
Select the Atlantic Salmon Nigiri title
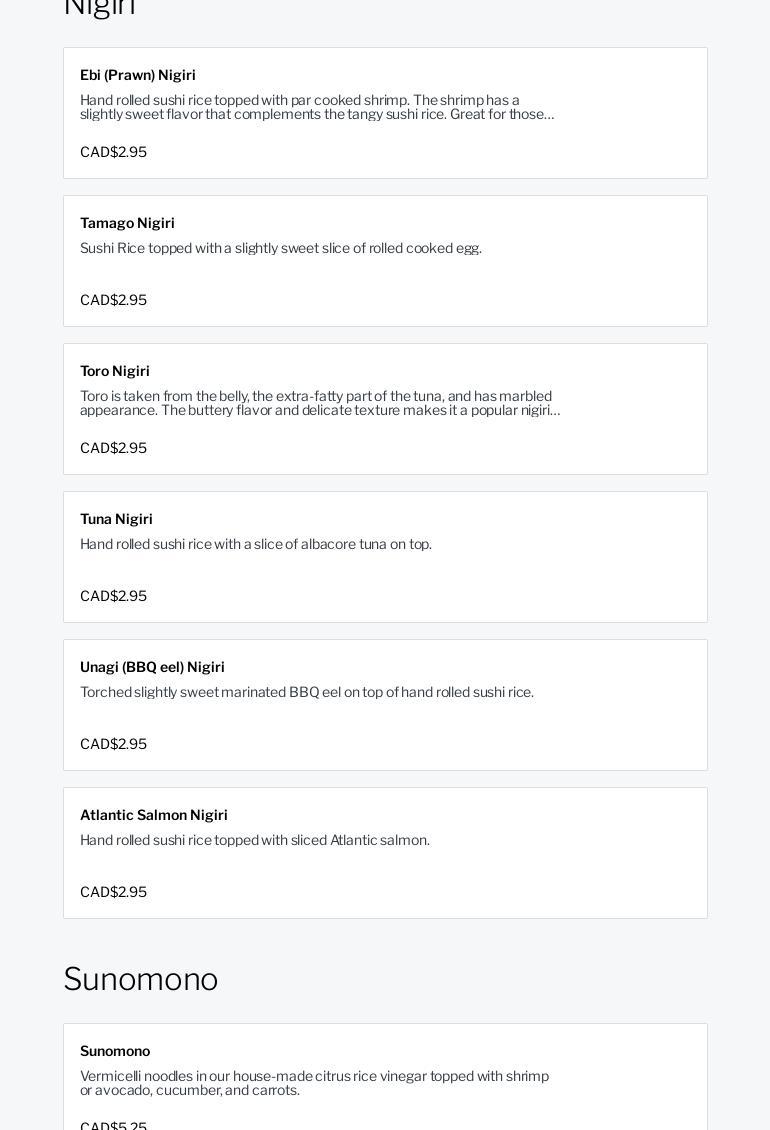coord(154,815)
